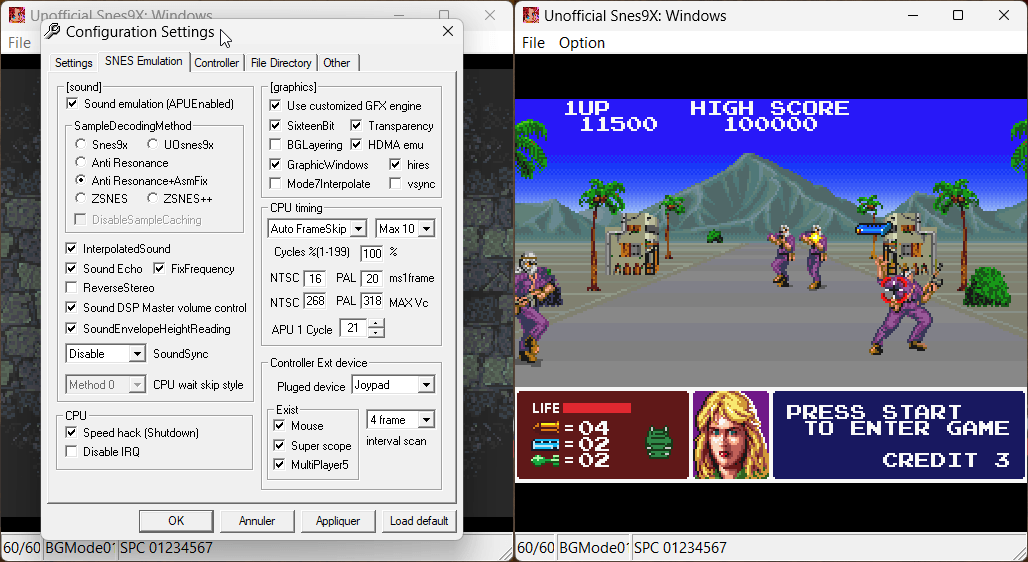This screenshot has width=1028, height=562.
Task: Disable Sound Echo checkbox
Action: (71, 268)
